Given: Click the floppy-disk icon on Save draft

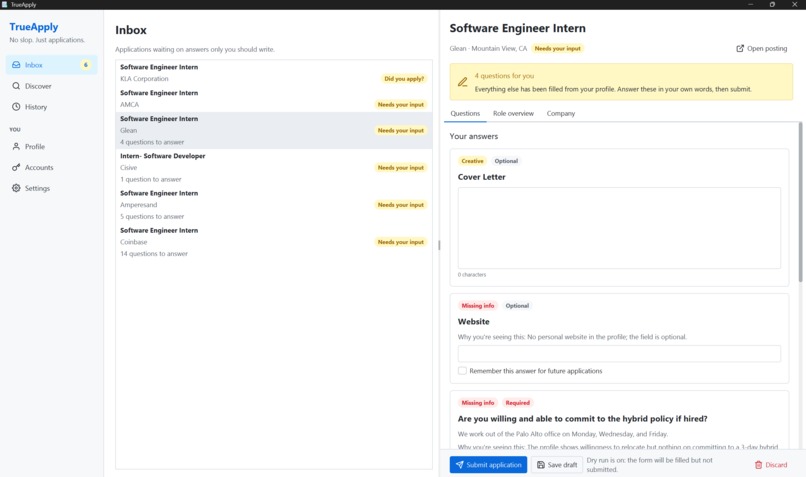Looking at the screenshot, I should (541, 465).
